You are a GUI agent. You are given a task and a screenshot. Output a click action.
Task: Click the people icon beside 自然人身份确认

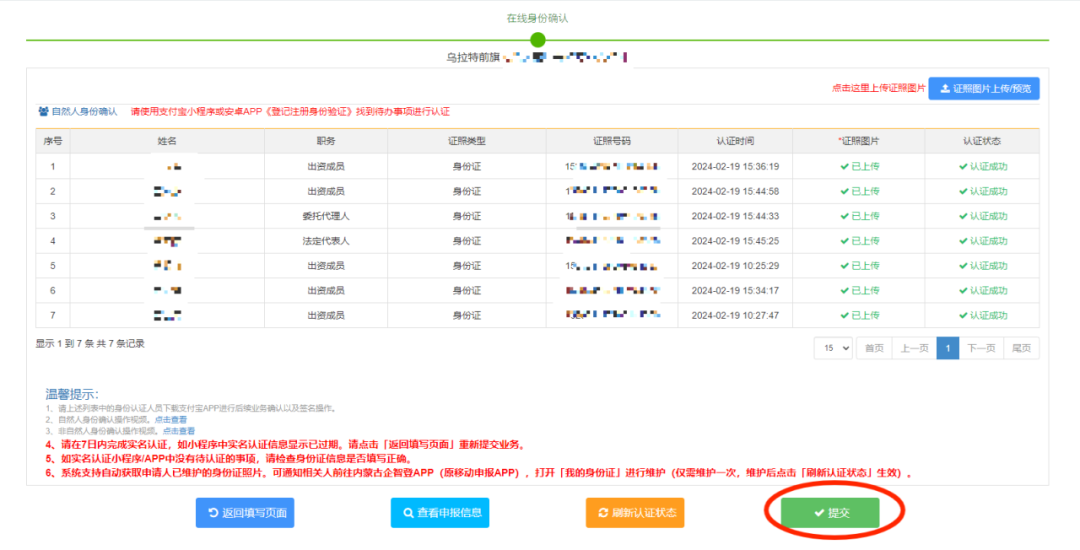43,112
